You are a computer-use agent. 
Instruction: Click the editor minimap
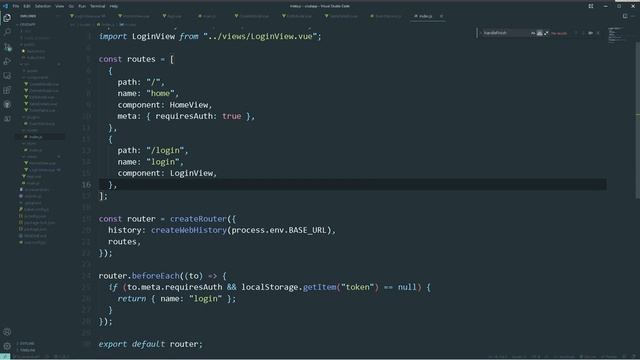click(x=616, y=35)
